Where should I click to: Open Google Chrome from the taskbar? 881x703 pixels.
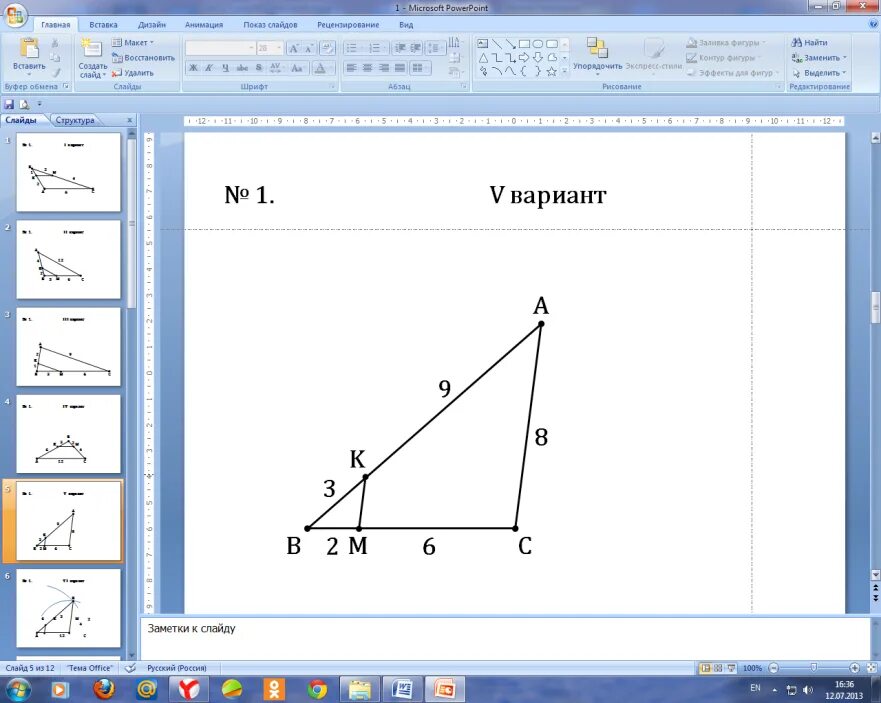click(x=317, y=689)
